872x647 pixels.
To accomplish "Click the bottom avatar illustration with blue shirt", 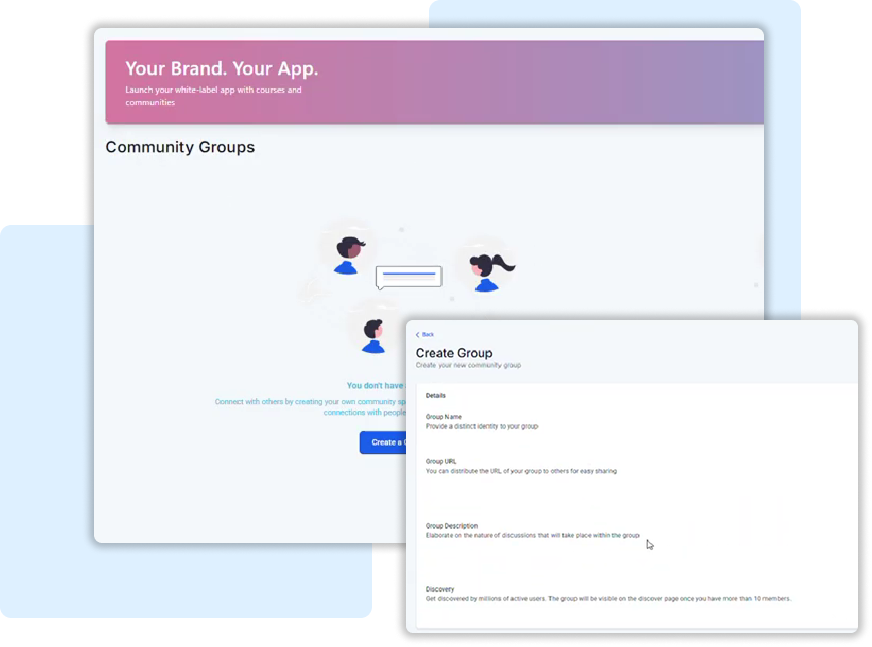I will [374, 334].
